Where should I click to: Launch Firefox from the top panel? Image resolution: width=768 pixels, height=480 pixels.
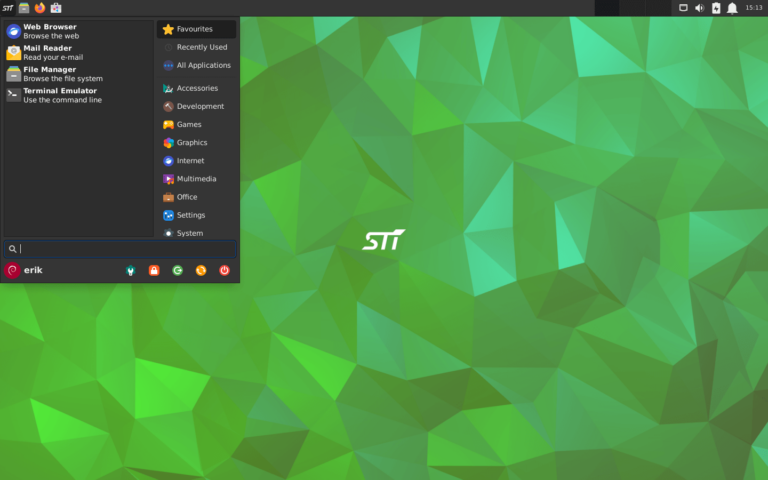pyautogui.click(x=40, y=8)
